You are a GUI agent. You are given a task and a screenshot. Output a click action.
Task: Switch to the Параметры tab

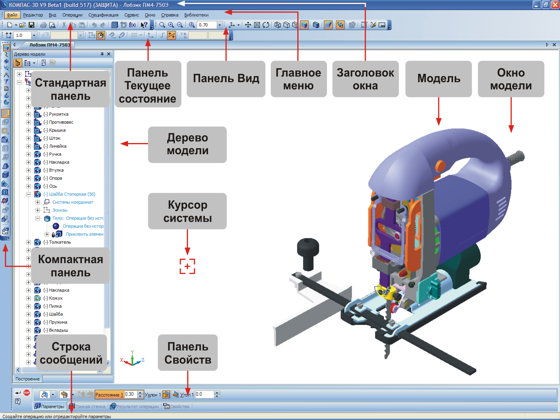click(50, 406)
